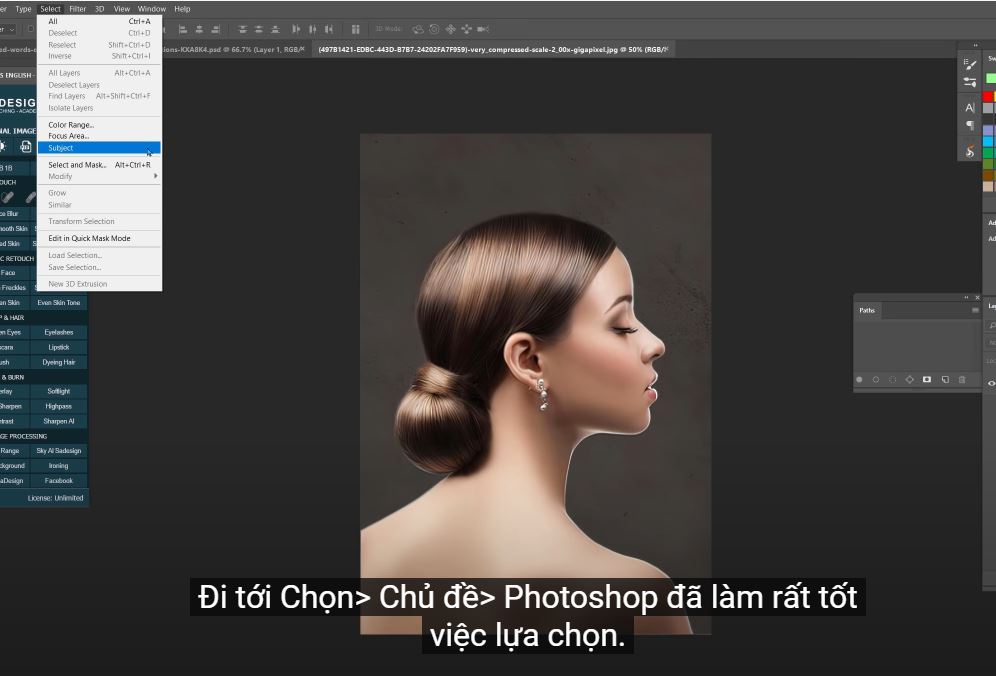Click load path as selection icon

893,380
